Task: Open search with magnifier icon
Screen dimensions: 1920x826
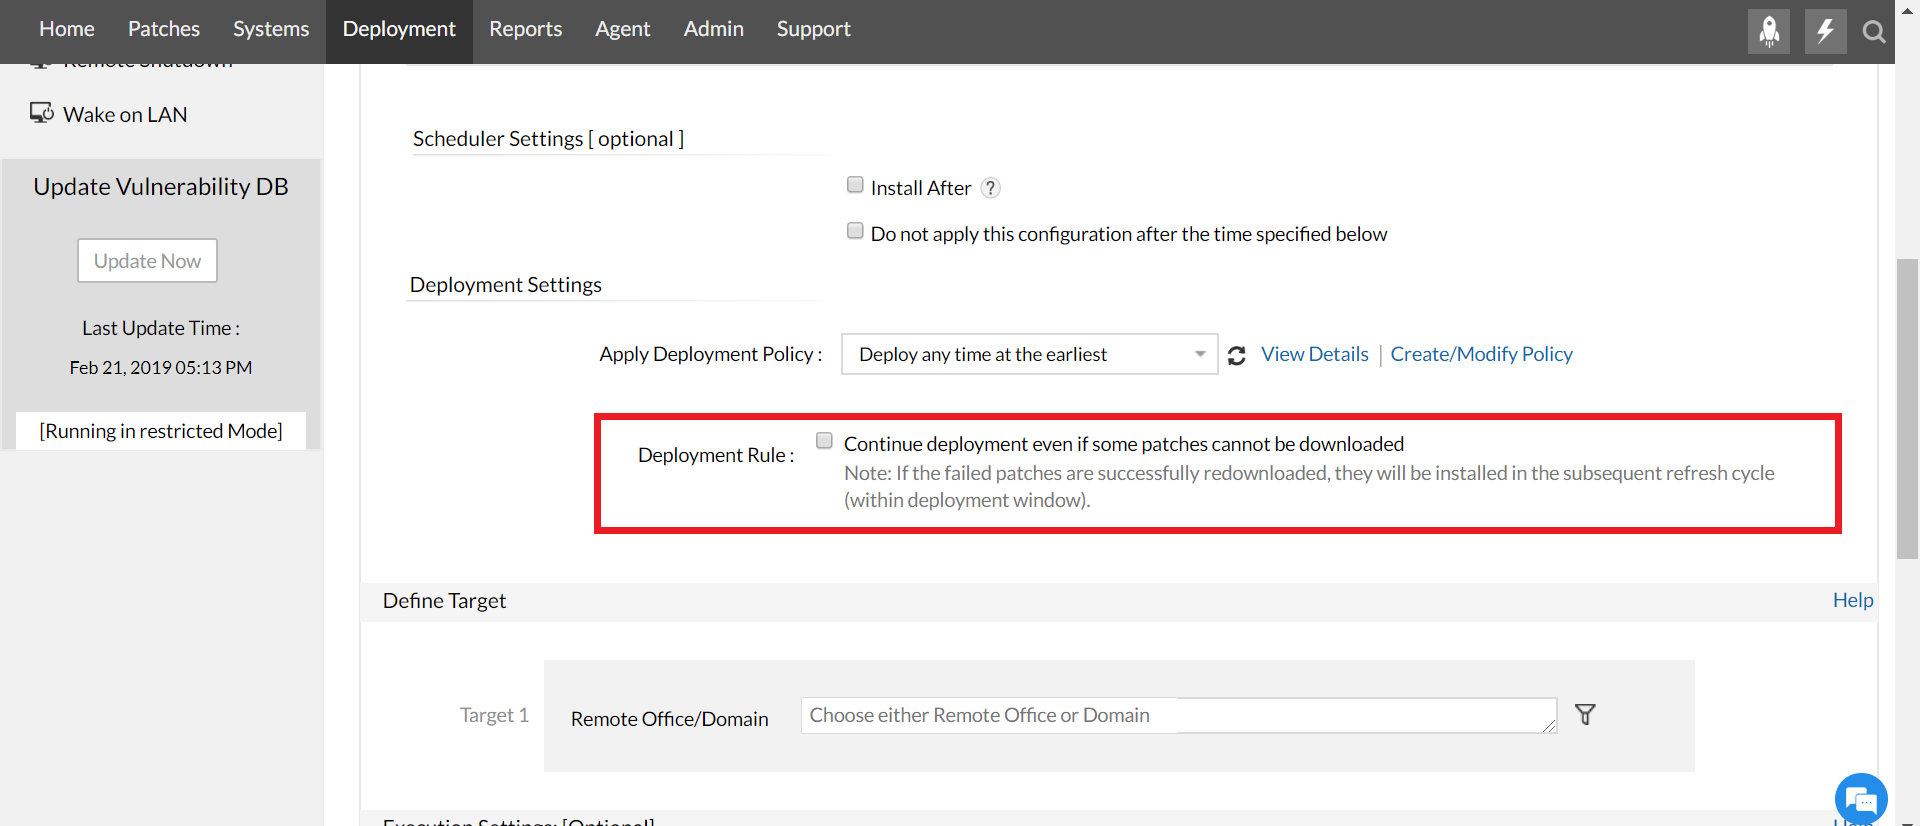Action: point(1874,32)
